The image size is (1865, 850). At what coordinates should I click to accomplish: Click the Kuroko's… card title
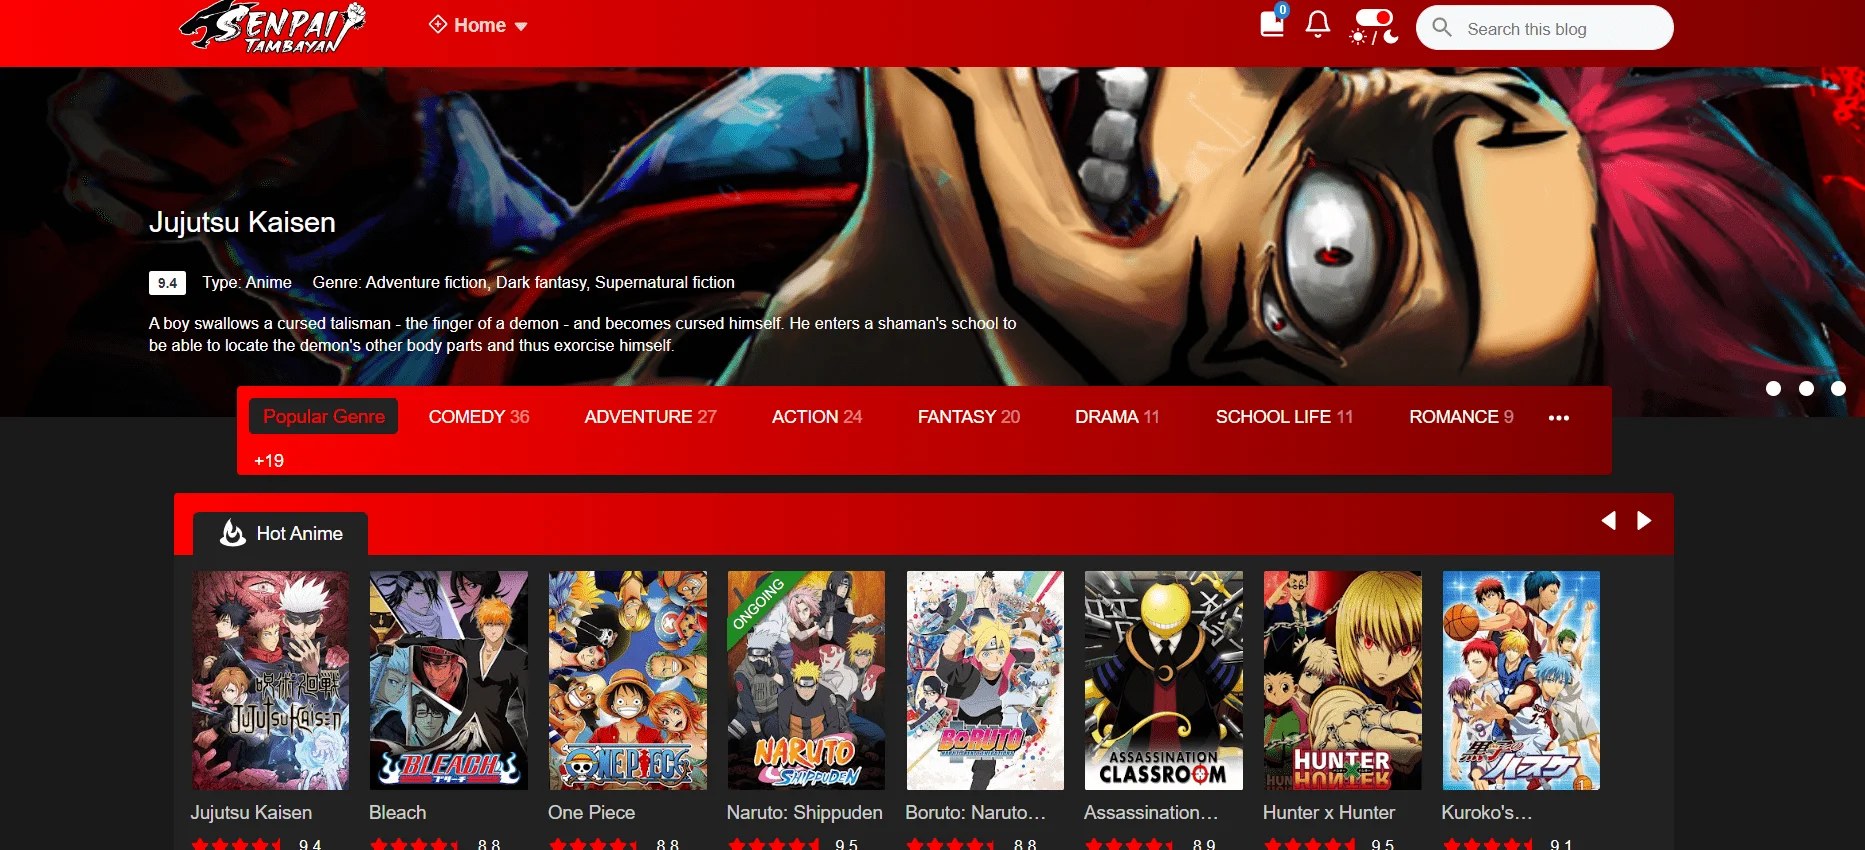click(1487, 813)
